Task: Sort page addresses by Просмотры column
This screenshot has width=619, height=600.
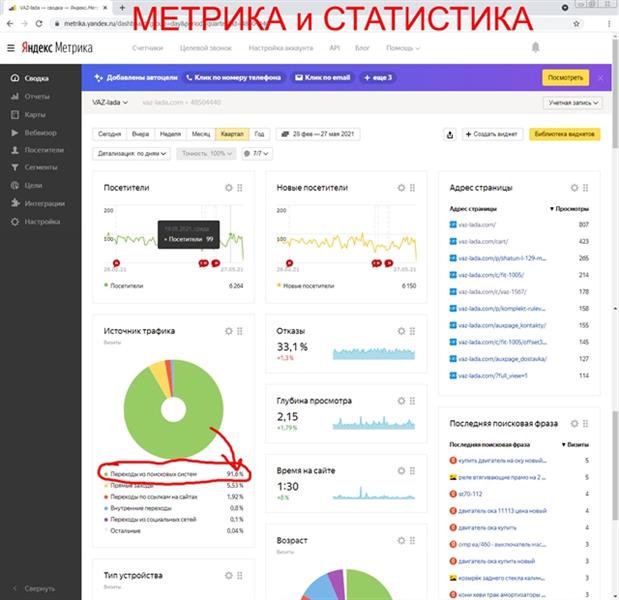Action: click(x=569, y=209)
